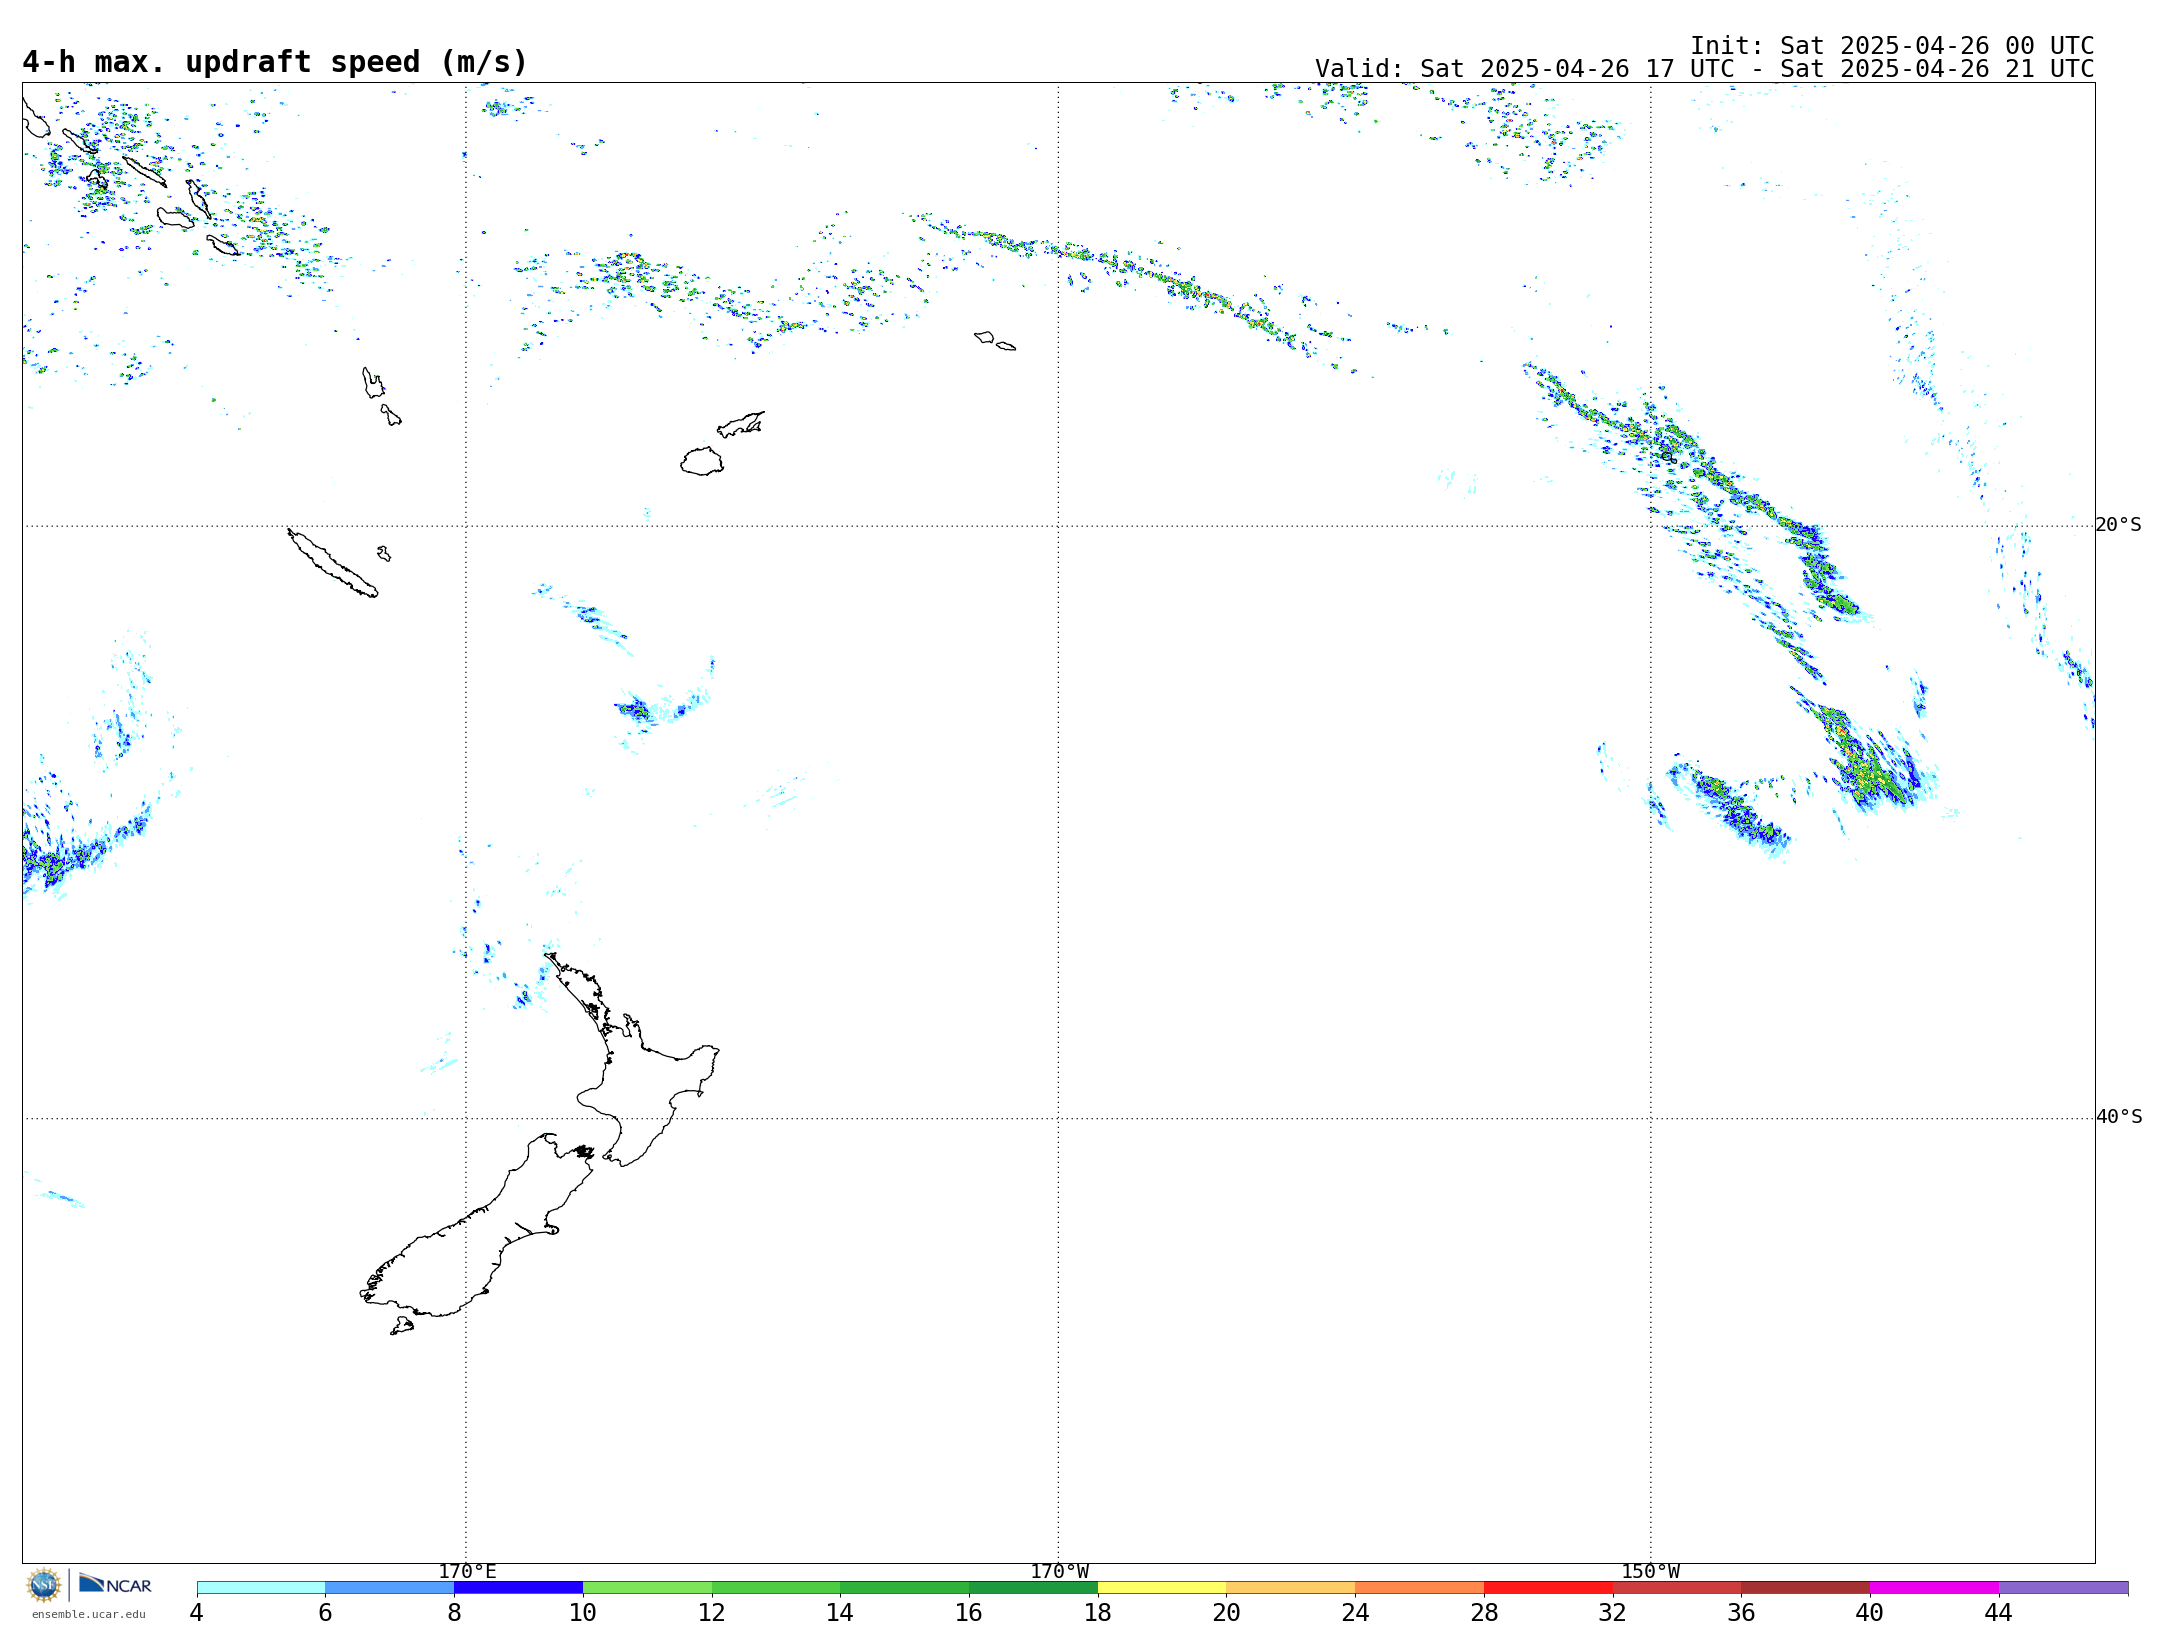Click the 150°W longitude label
This screenshot has height=1626, width=2160.
(x=1651, y=1571)
